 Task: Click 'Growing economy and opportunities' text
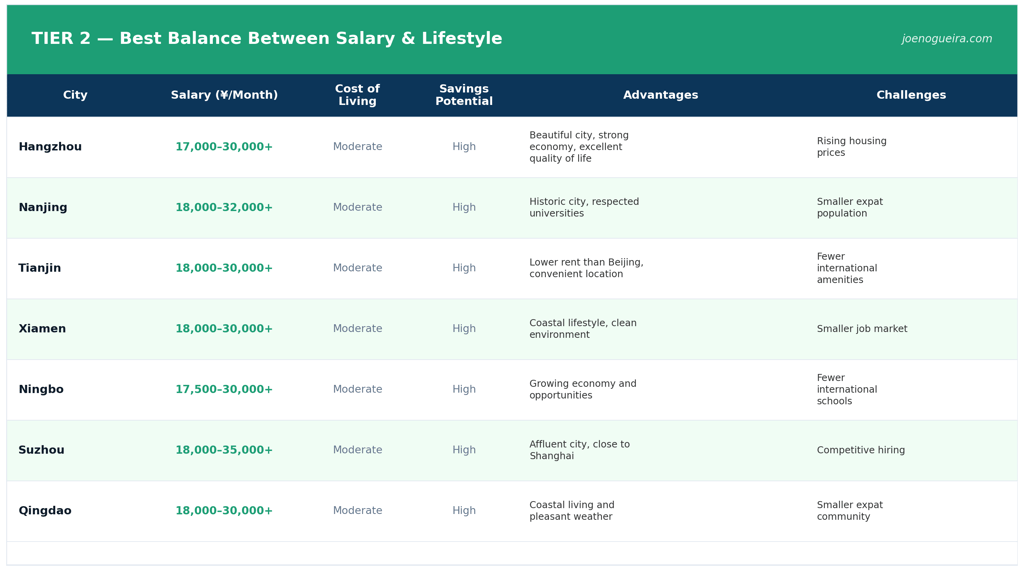click(583, 389)
